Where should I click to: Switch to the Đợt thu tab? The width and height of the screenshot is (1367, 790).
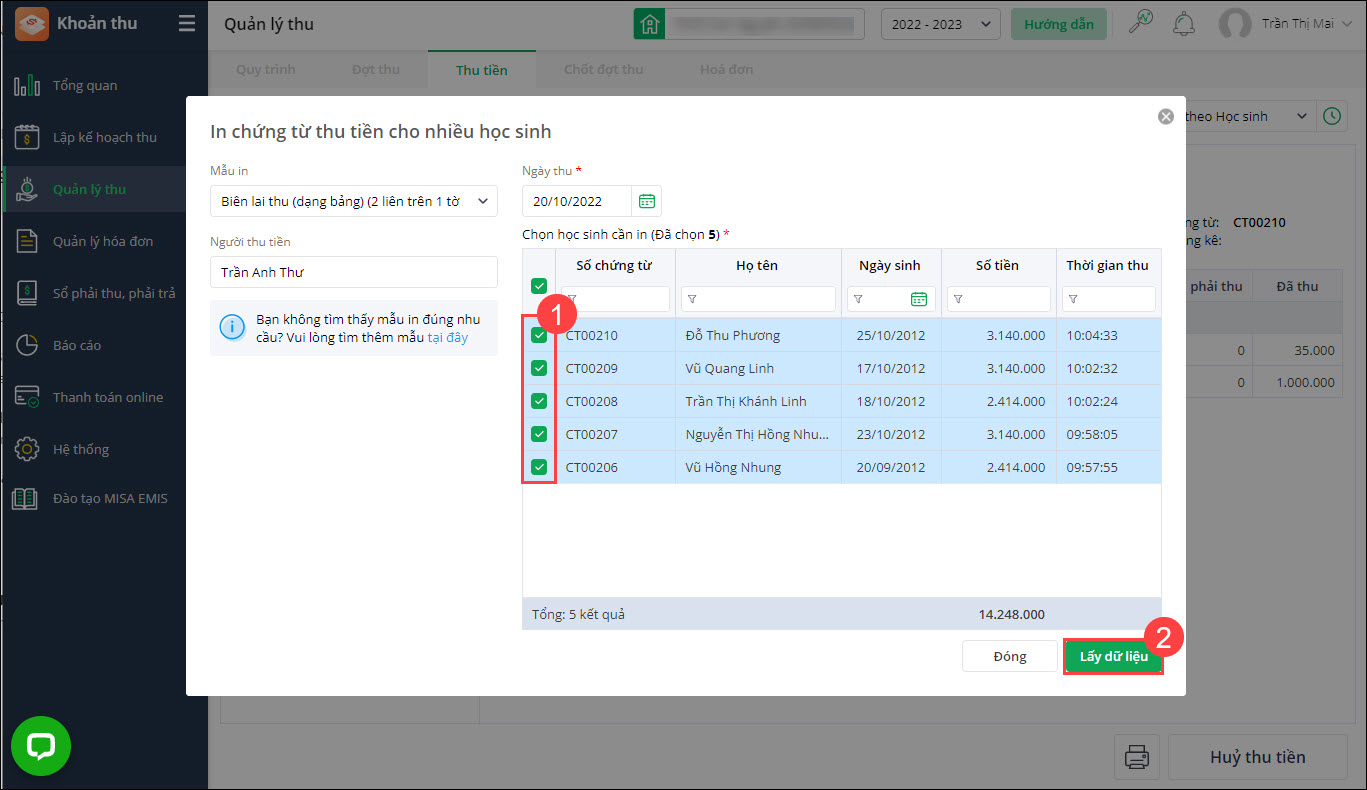(376, 70)
